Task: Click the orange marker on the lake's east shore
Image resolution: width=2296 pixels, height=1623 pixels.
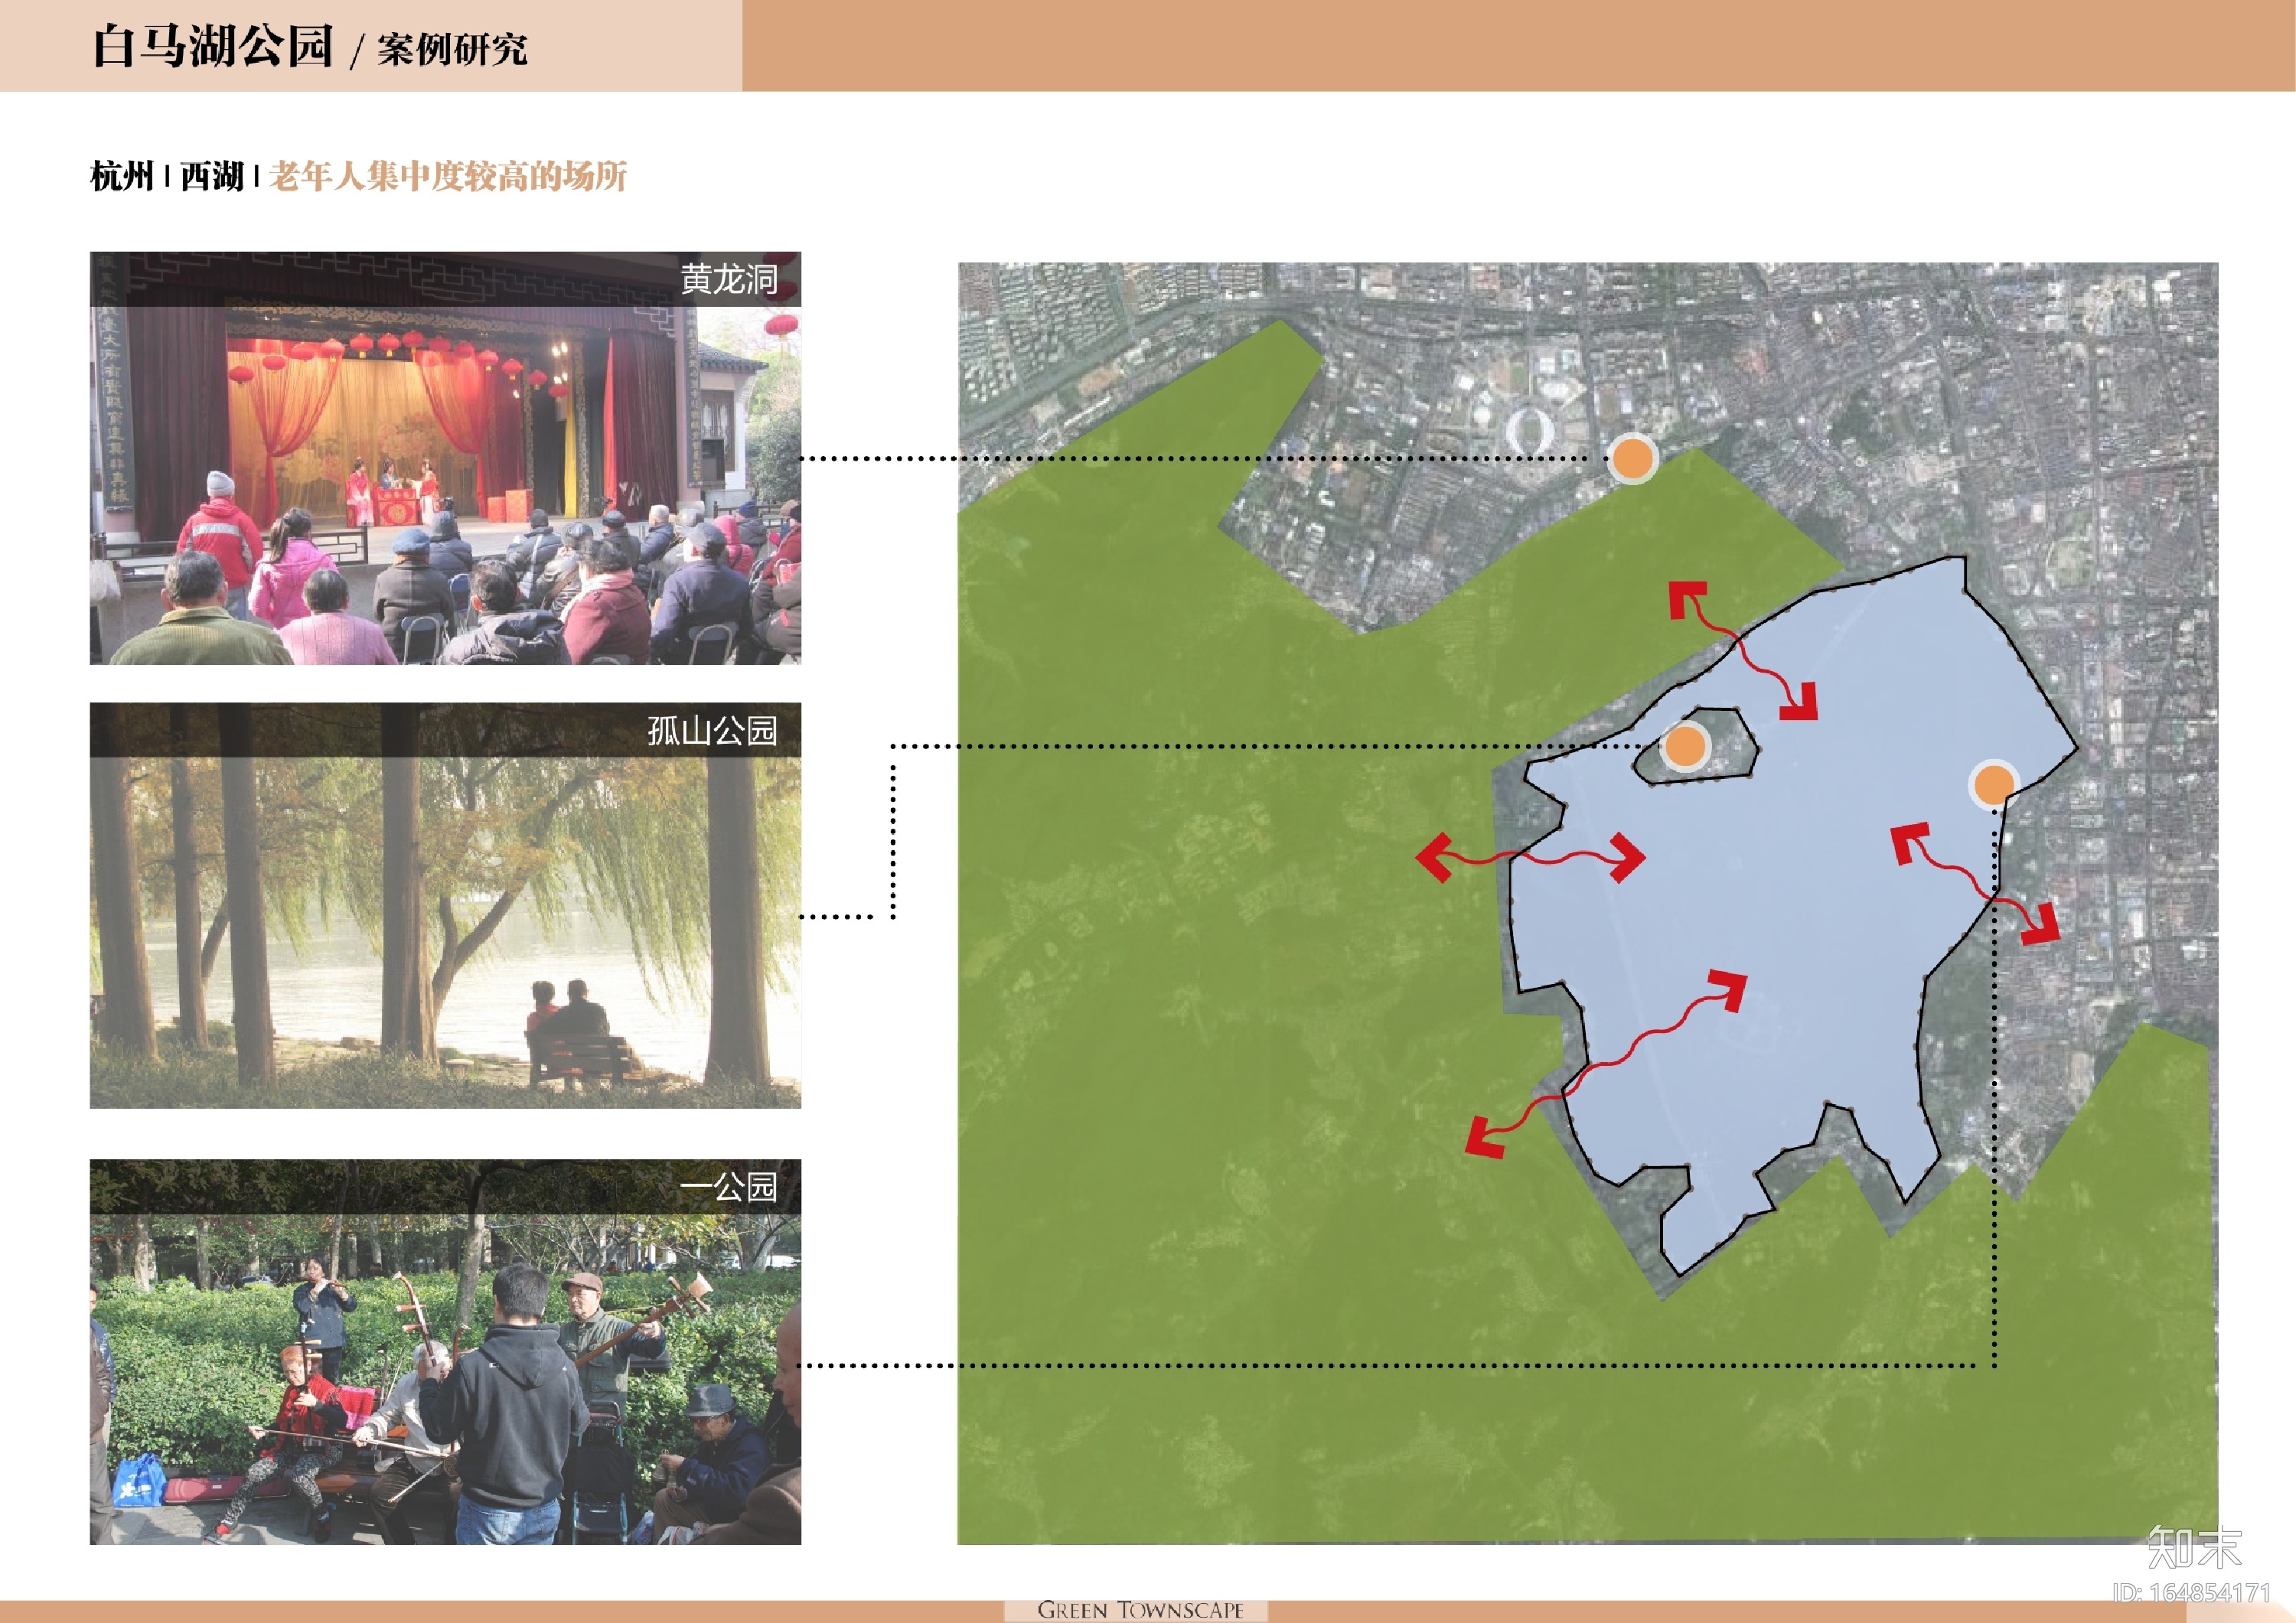Action: 1994,785
